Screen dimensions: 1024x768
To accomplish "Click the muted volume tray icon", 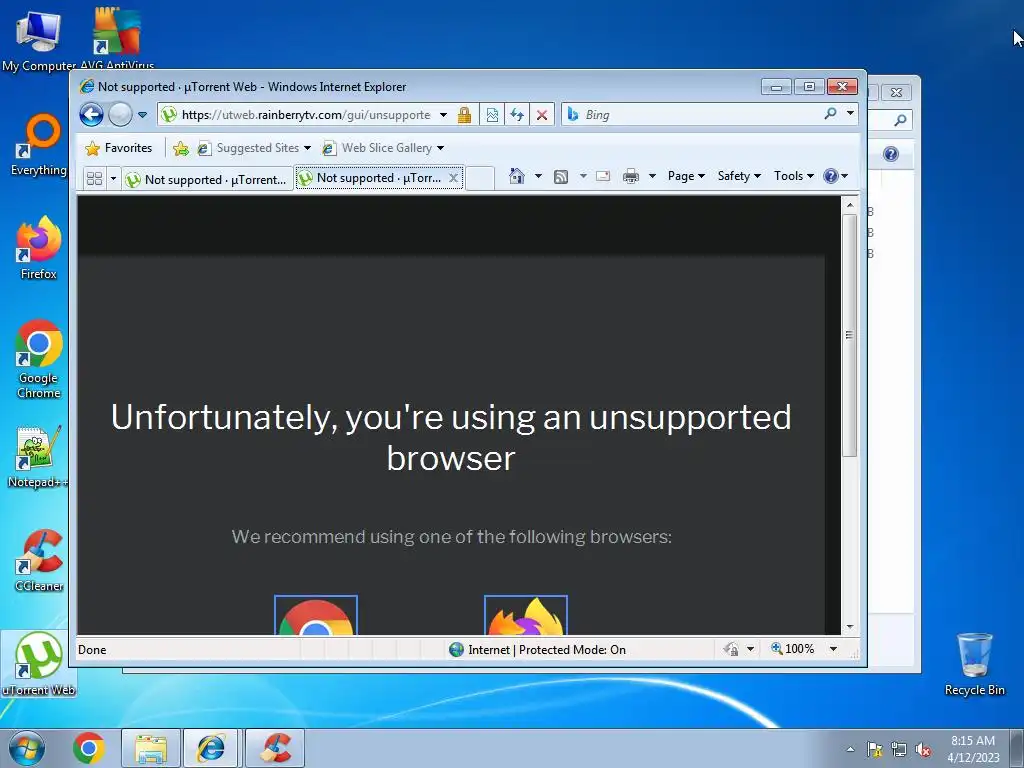I will (923, 750).
